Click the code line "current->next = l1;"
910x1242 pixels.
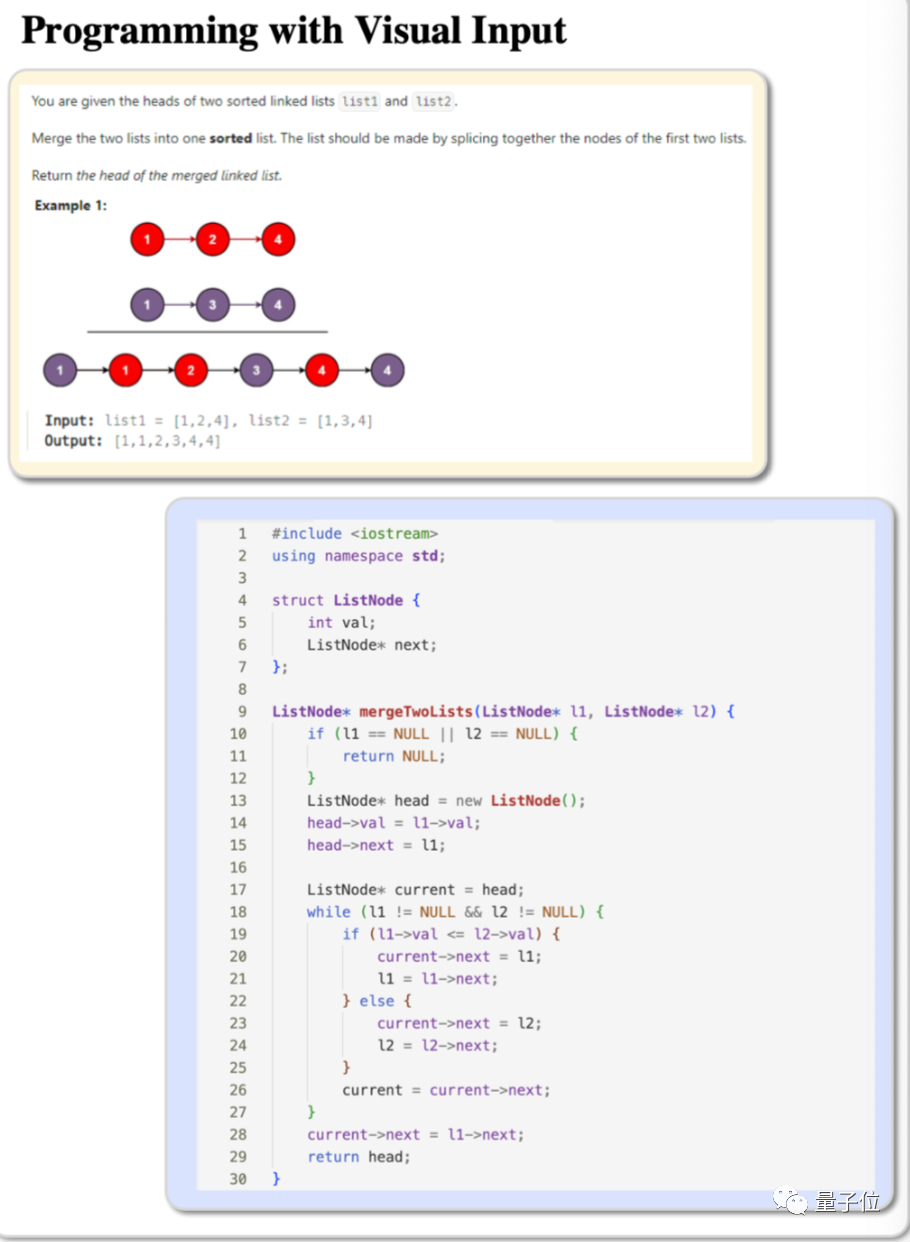(x=459, y=956)
